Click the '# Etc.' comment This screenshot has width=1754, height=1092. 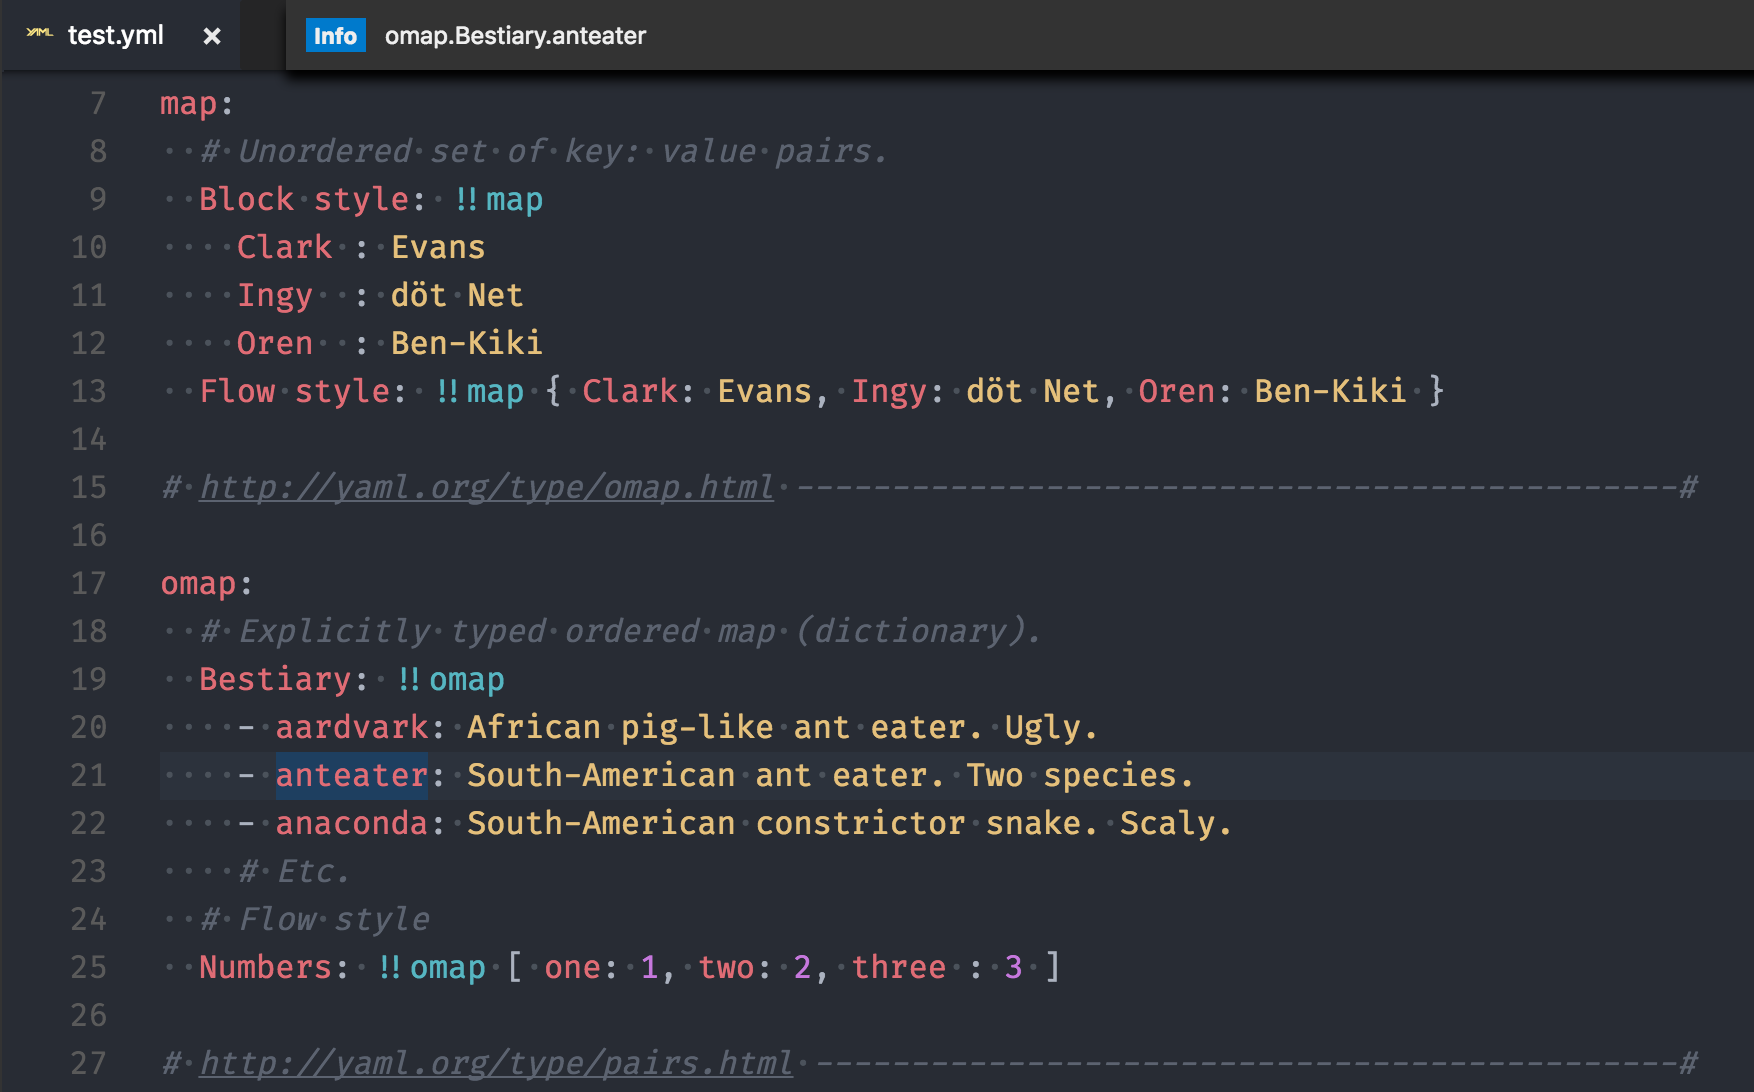294,871
